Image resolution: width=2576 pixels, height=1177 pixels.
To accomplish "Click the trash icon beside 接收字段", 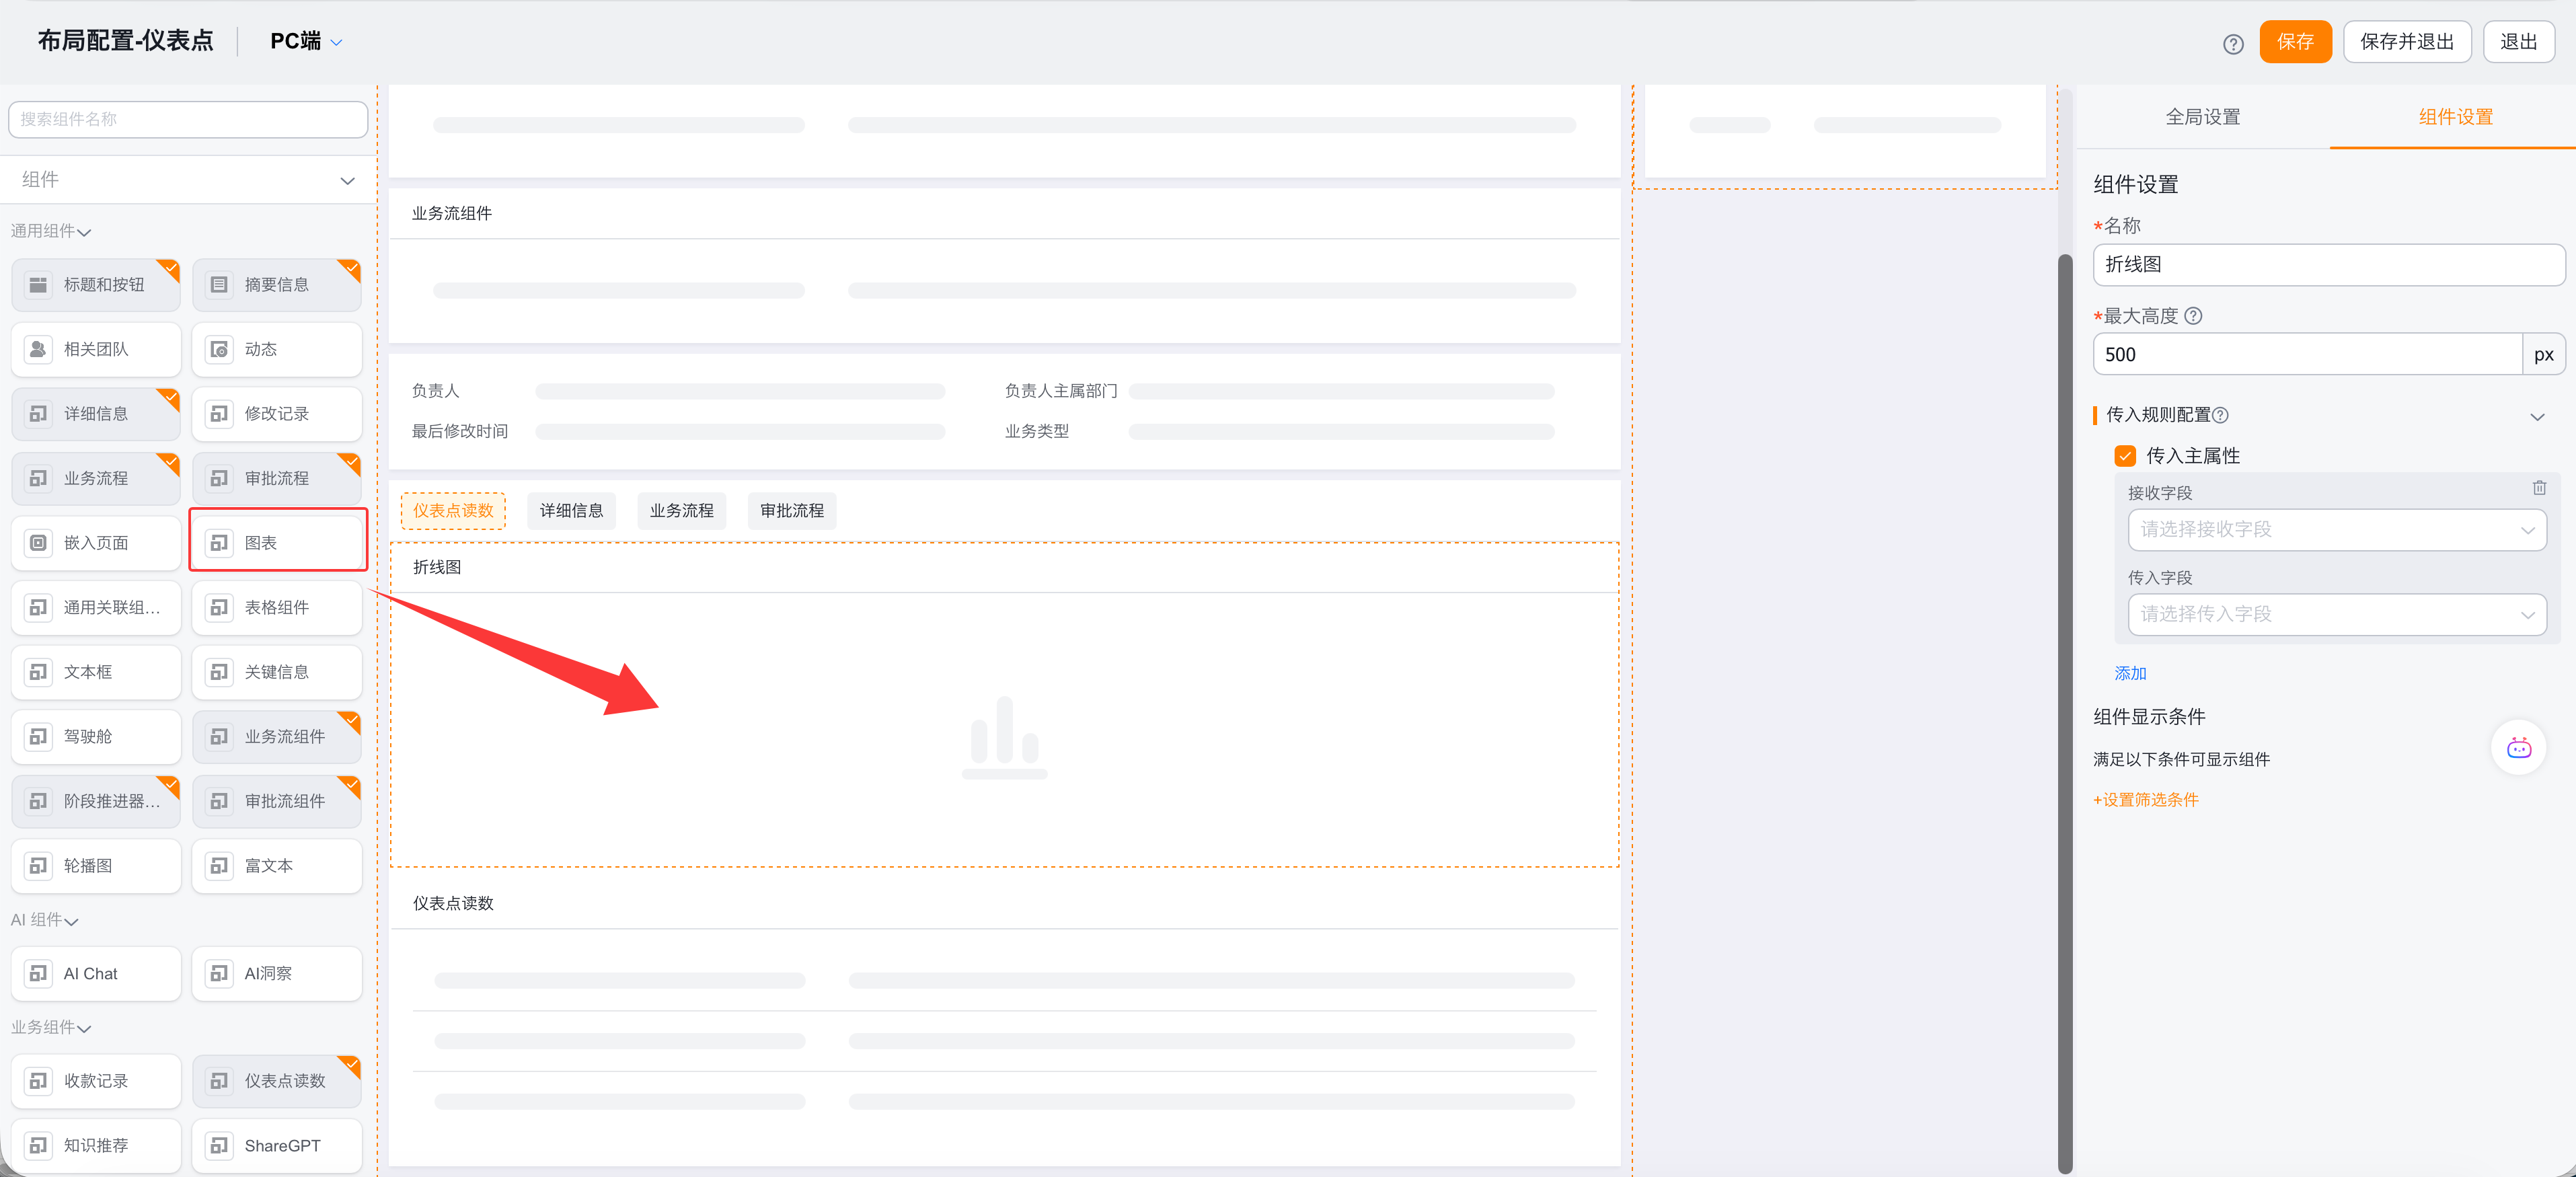I will click(x=2538, y=488).
